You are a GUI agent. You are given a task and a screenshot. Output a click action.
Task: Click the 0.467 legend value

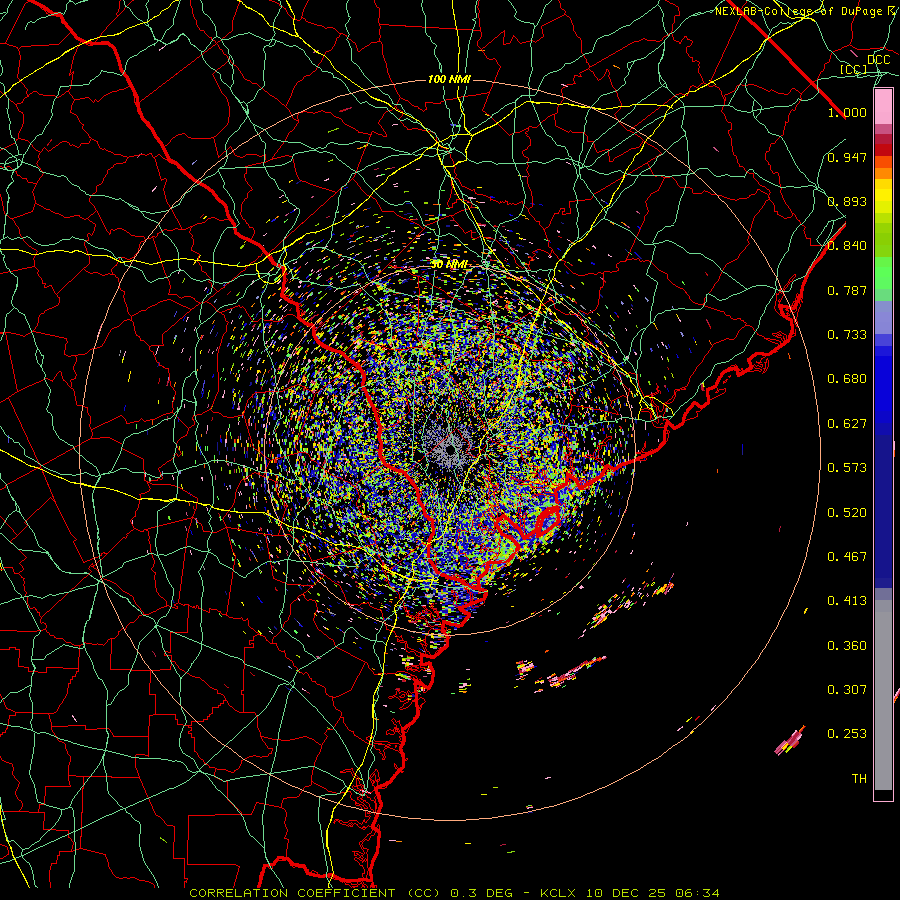847,556
